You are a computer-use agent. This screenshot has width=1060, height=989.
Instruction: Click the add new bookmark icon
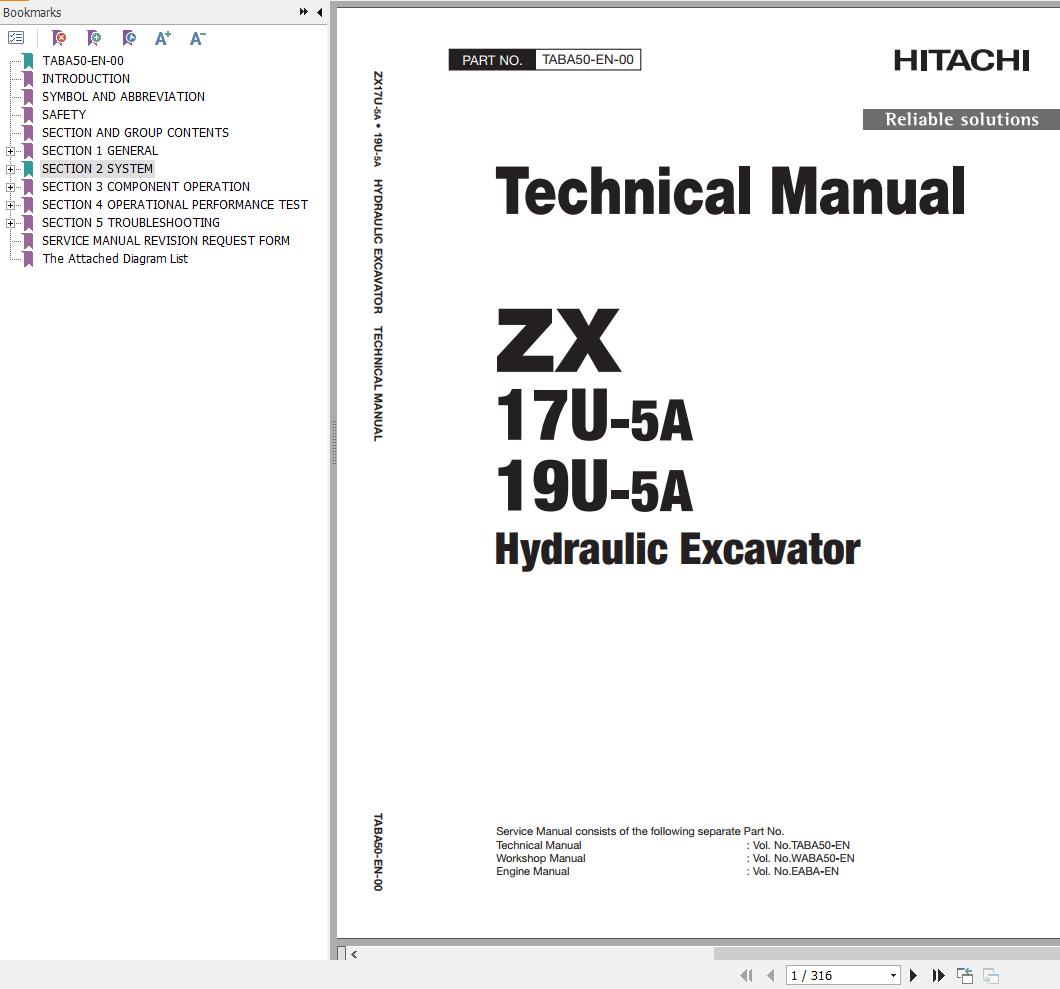click(93, 38)
